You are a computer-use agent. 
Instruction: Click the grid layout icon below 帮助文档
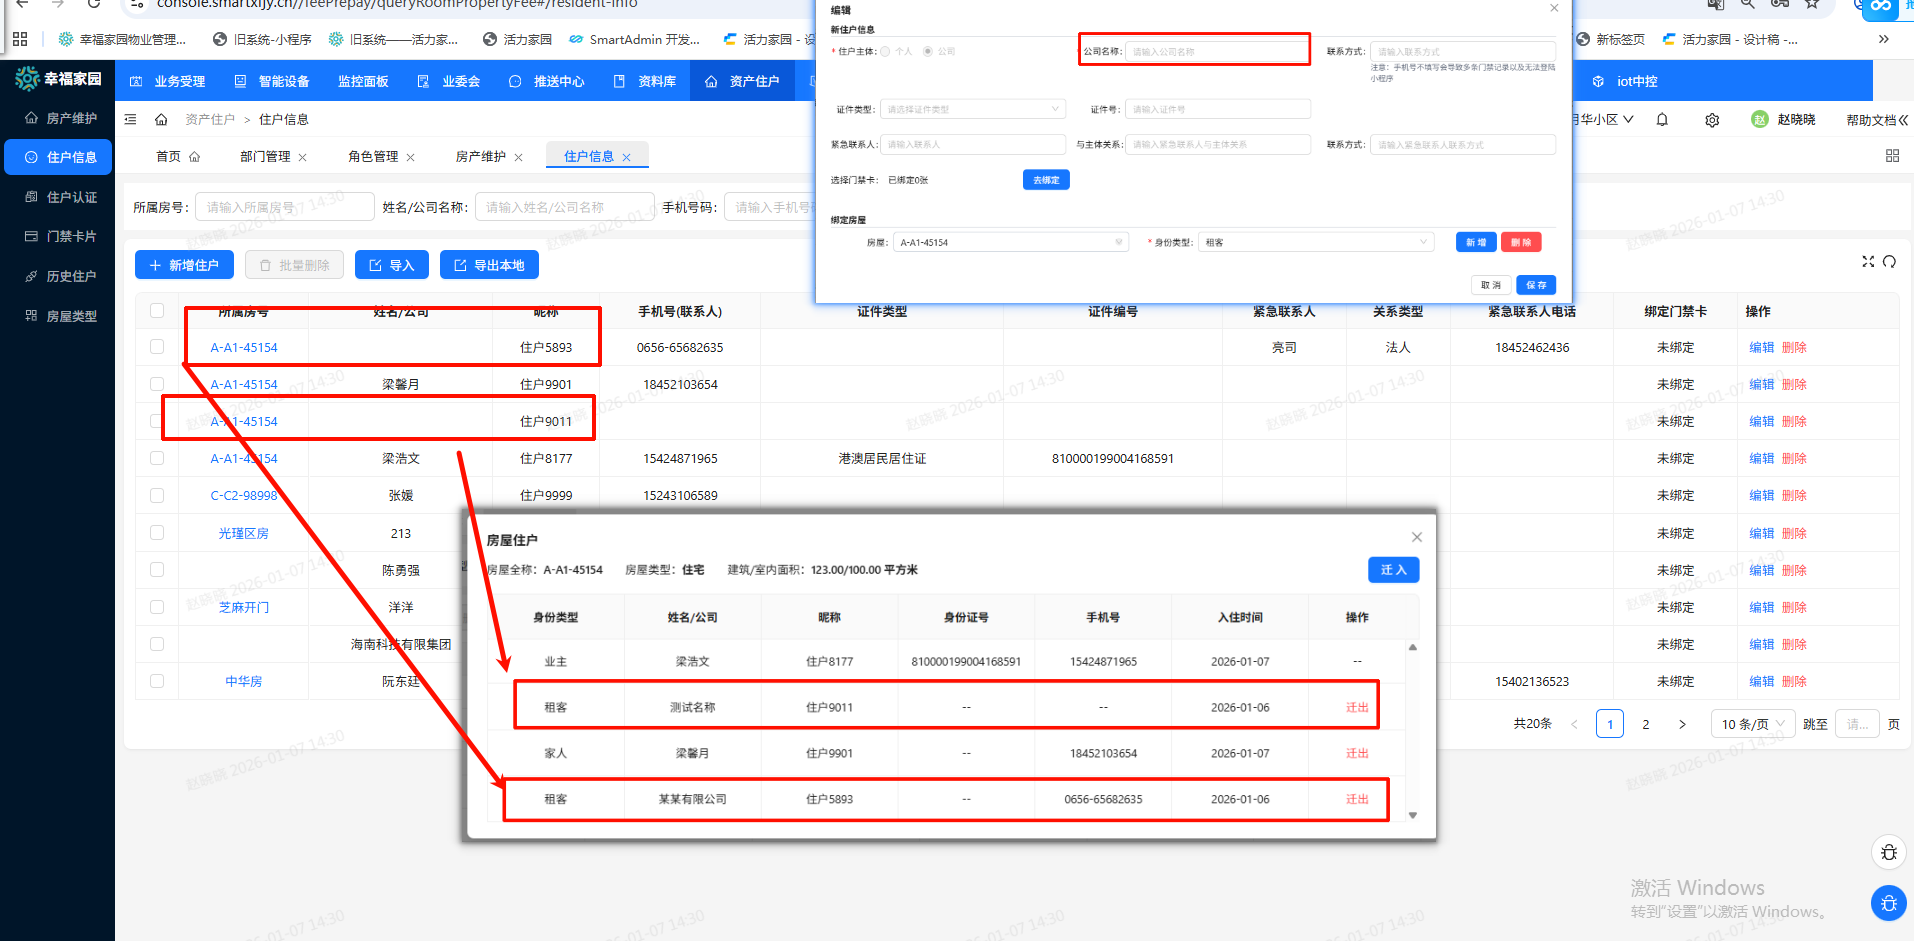coord(1892,156)
